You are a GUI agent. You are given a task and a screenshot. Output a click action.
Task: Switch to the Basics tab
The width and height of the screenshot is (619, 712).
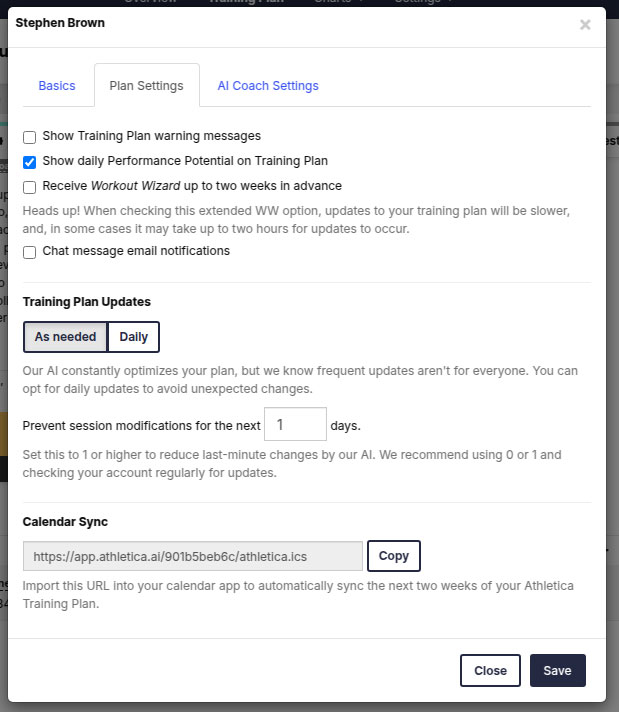coord(57,85)
